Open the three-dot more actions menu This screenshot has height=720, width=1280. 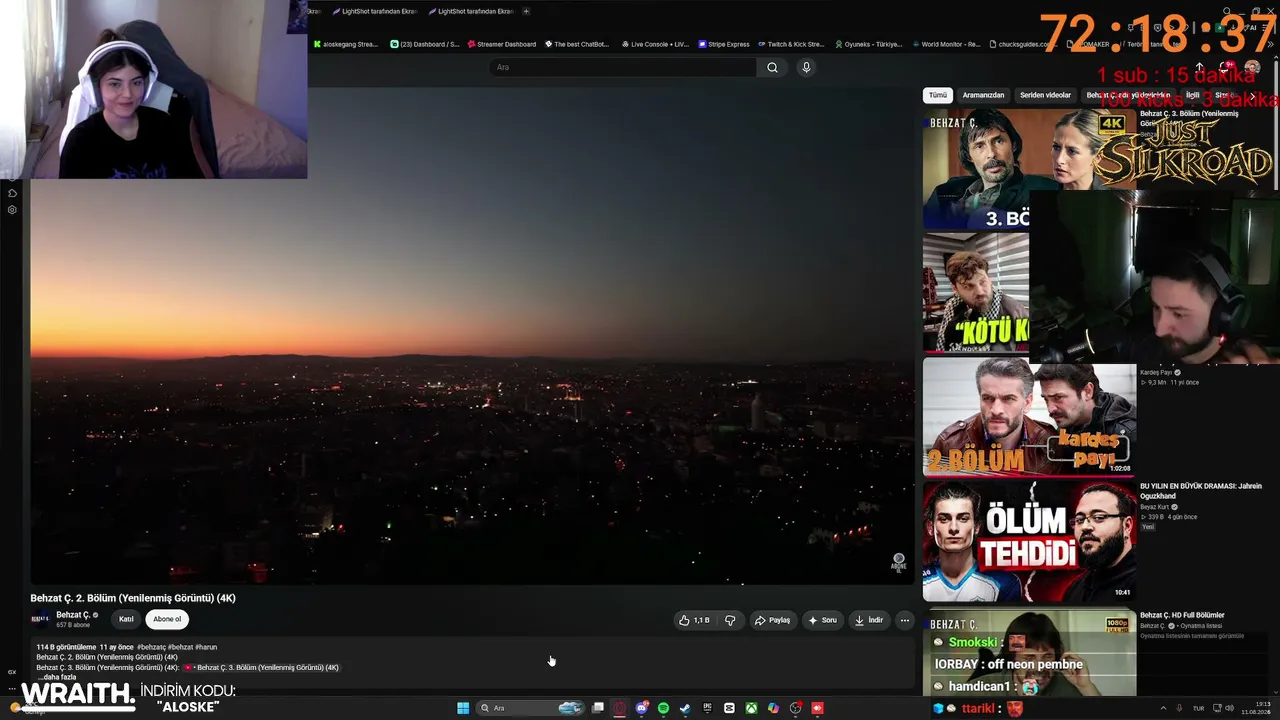(905, 620)
